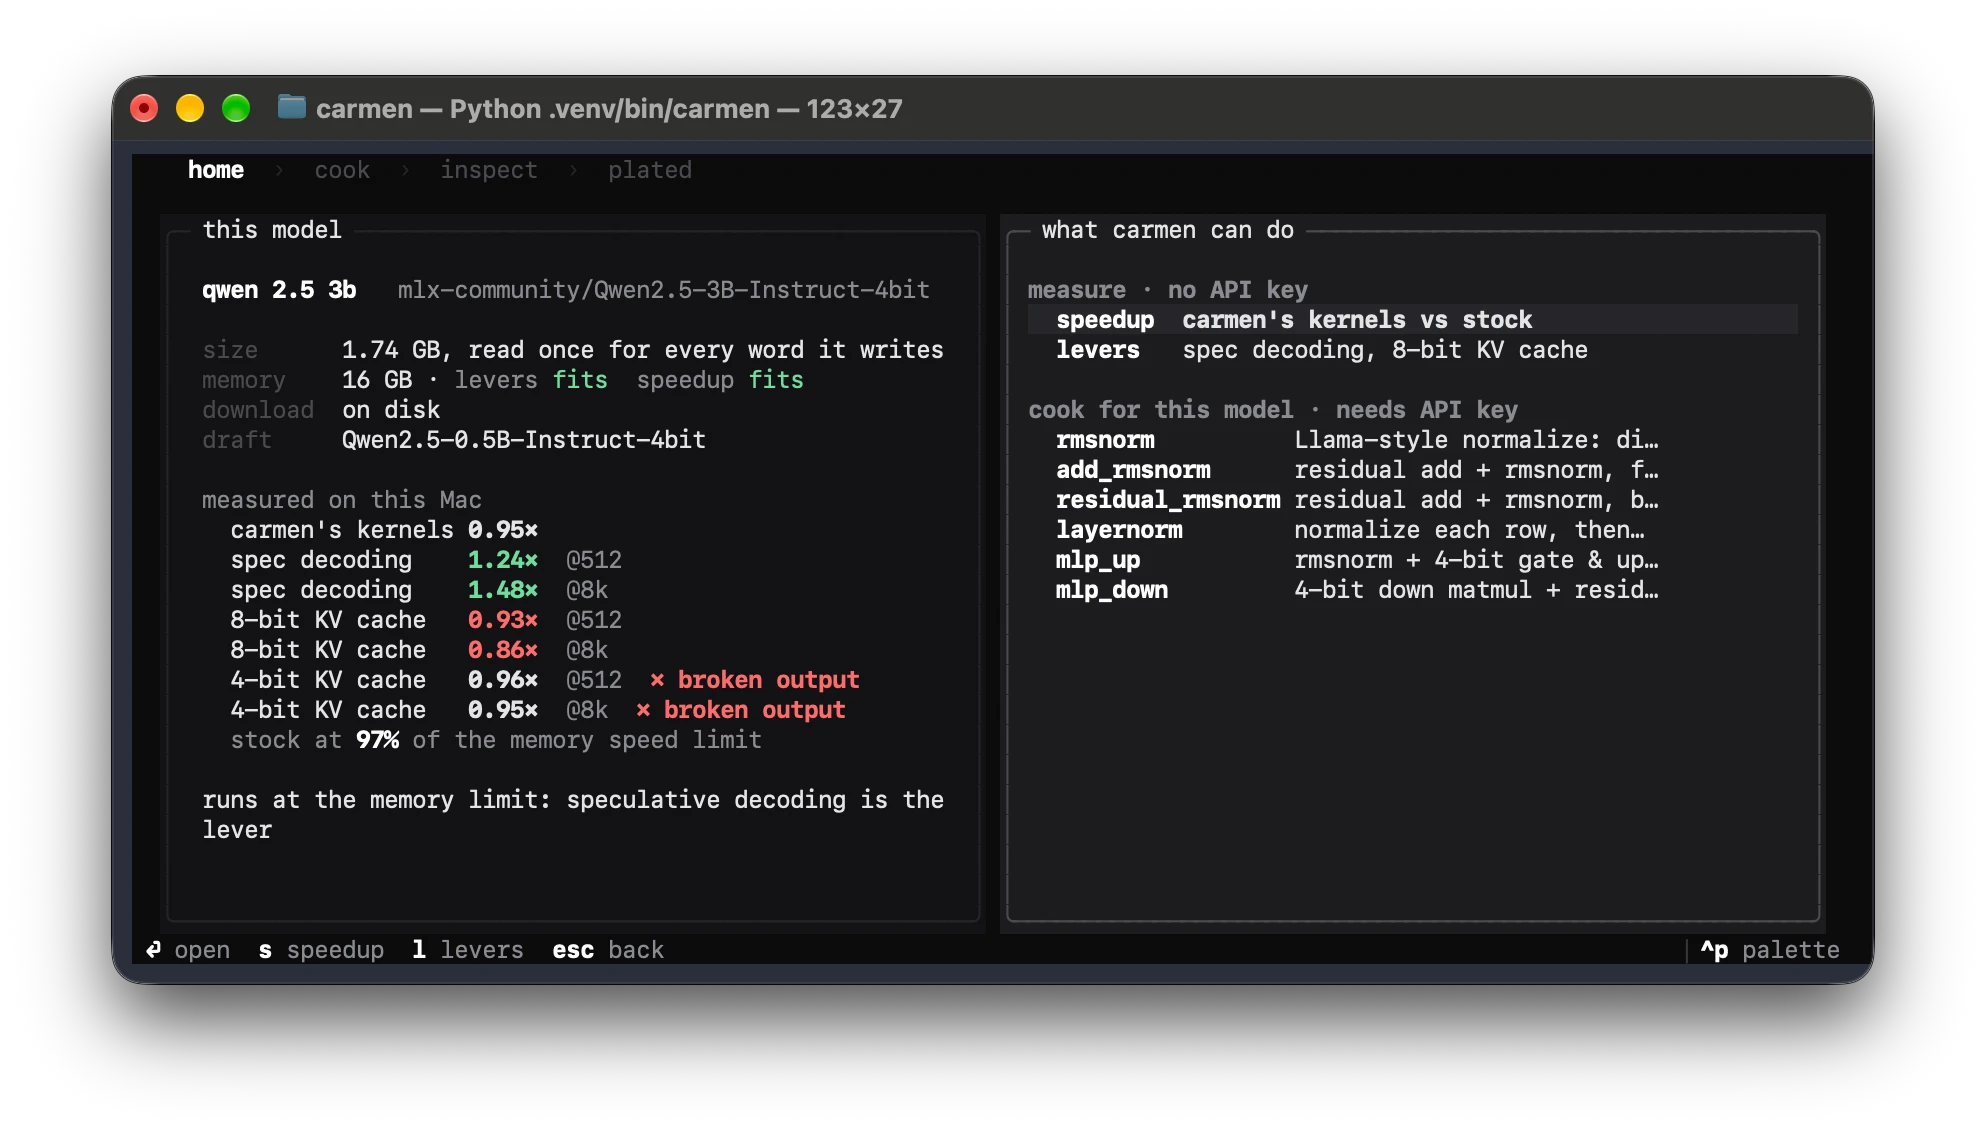Switch to the inspect tab
1986x1132 pixels.
[x=489, y=170]
